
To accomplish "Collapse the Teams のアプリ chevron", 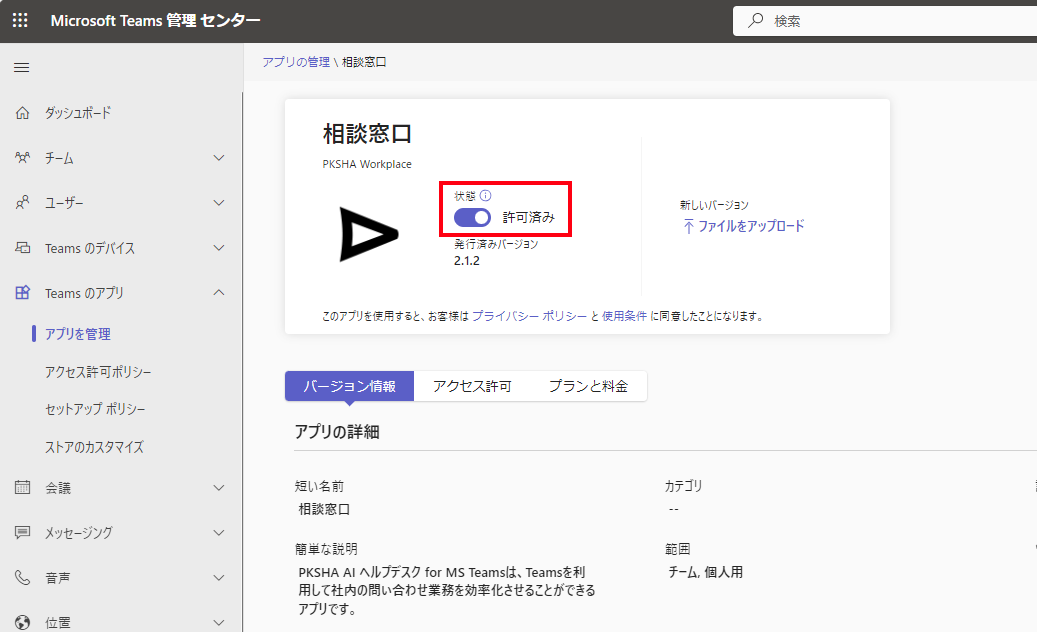I will pos(219,292).
